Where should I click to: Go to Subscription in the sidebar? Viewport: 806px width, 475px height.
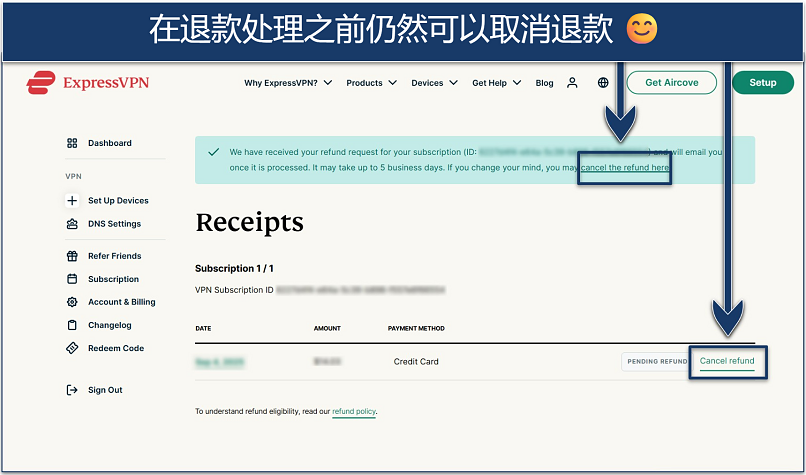coord(113,279)
